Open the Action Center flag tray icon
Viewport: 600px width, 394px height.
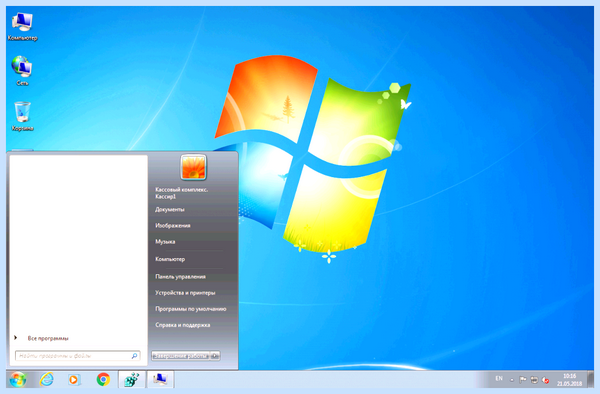[x=523, y=380]
